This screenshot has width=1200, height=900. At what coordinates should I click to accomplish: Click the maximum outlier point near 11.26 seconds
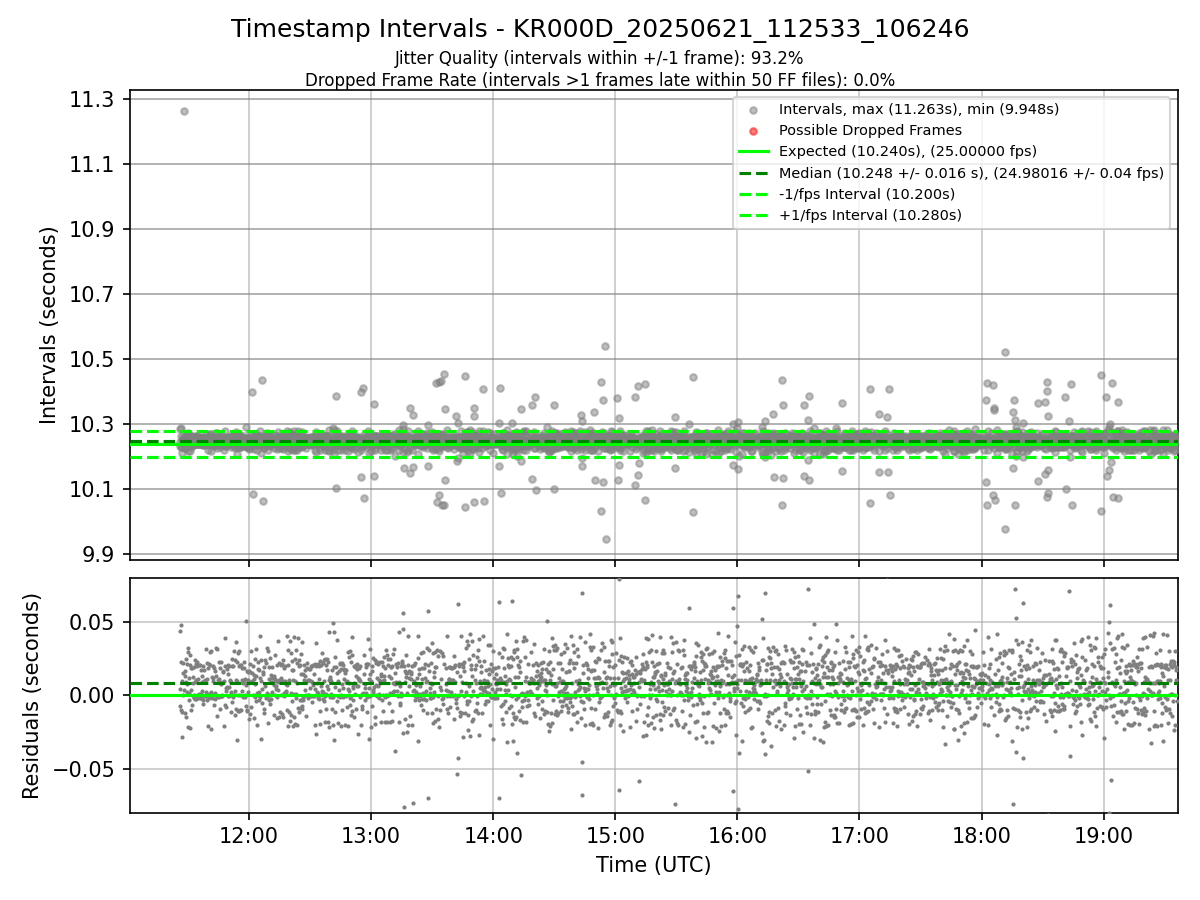tap(184, 111)
